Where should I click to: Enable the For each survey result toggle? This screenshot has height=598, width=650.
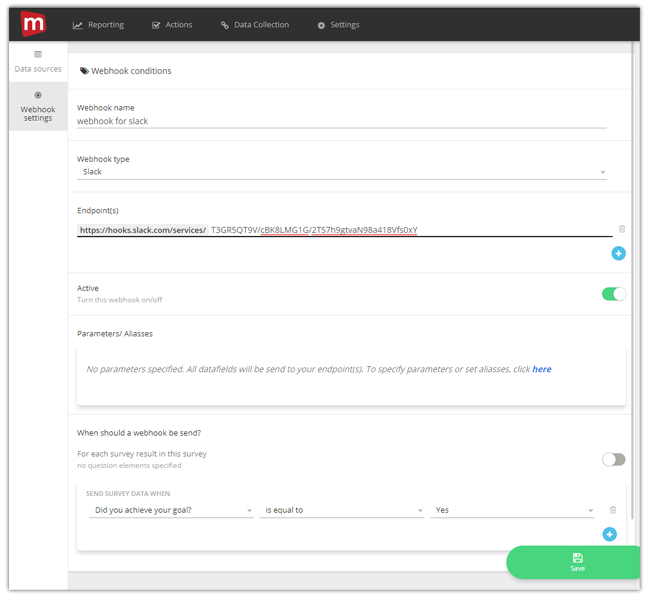click(613, 459)
